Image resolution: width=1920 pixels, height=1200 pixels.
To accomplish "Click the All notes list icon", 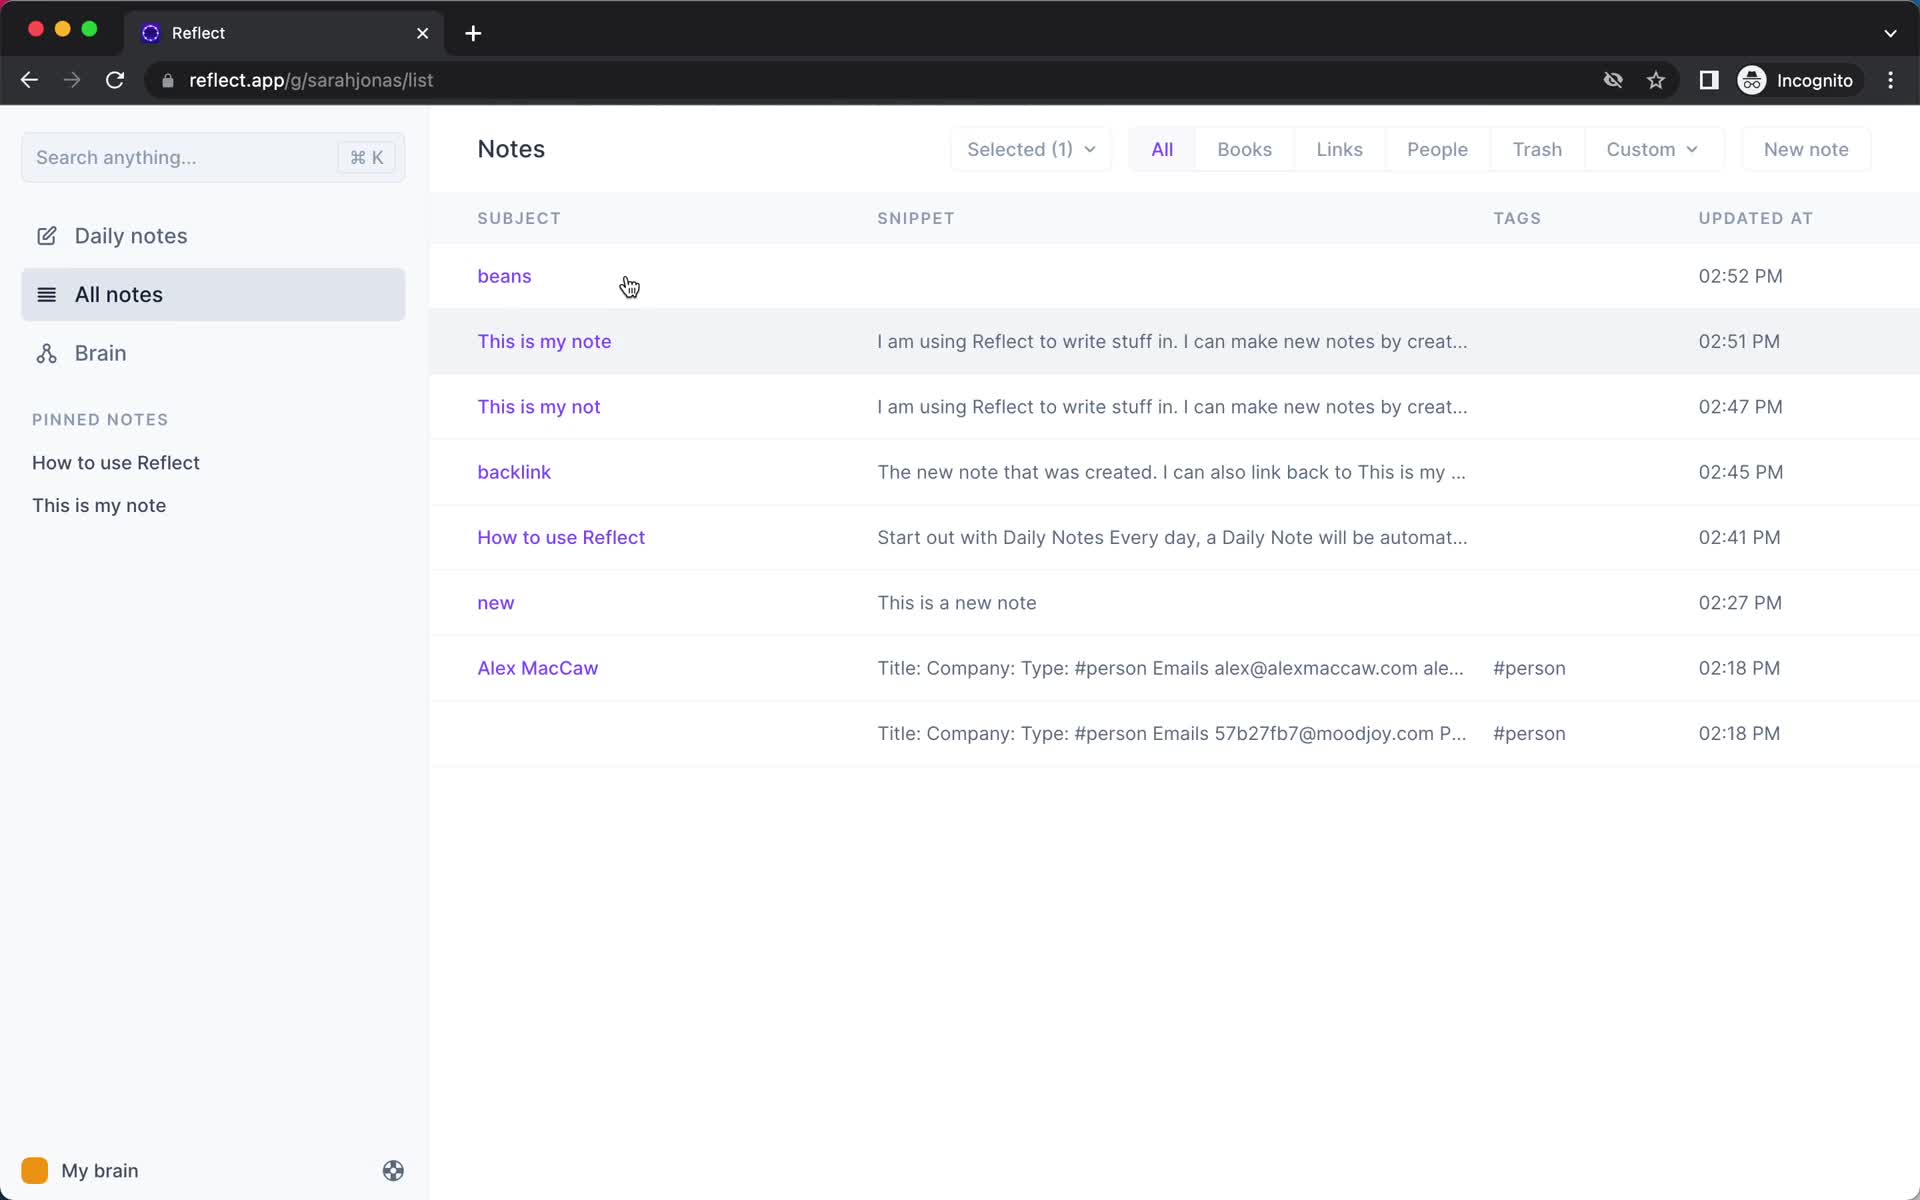I will pyautogui.click(x=47, y=294).
